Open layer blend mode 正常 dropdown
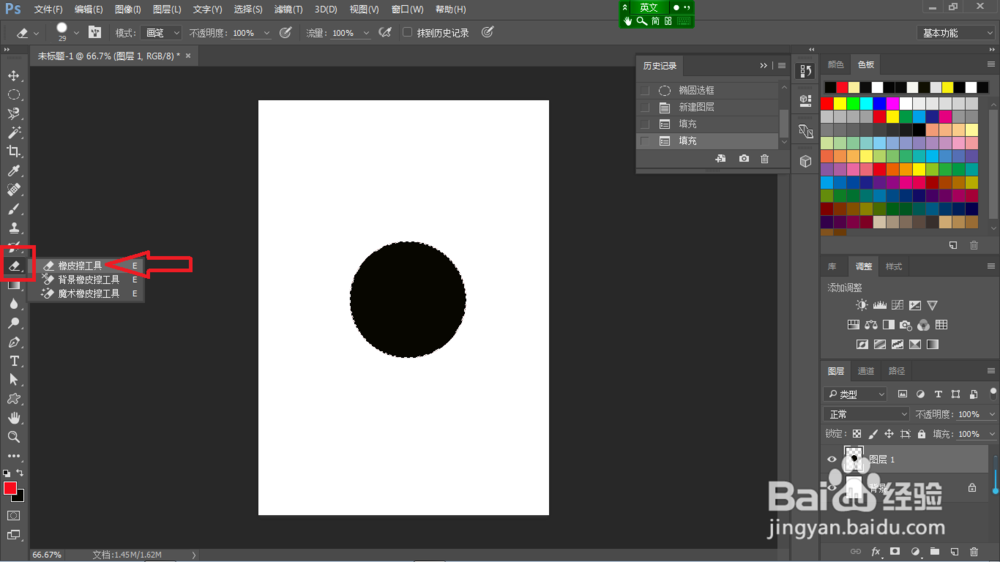This screenshot has width=1000, height=562. tap(866, 415)
